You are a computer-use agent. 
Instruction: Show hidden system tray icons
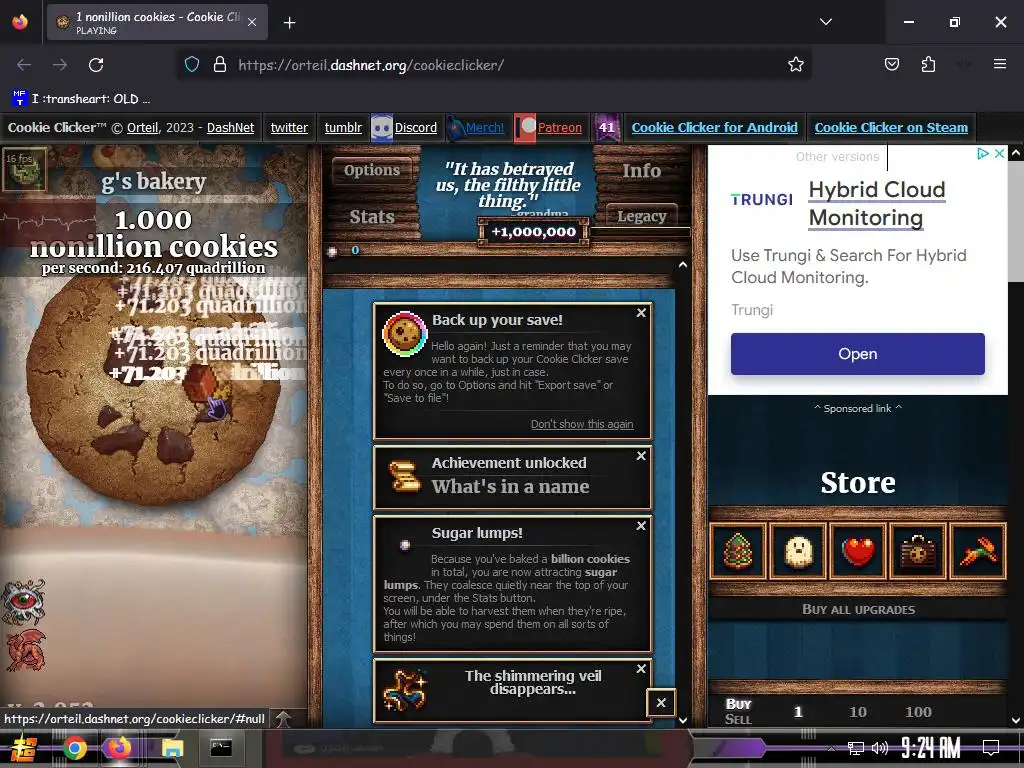click(x=831, y=748)
